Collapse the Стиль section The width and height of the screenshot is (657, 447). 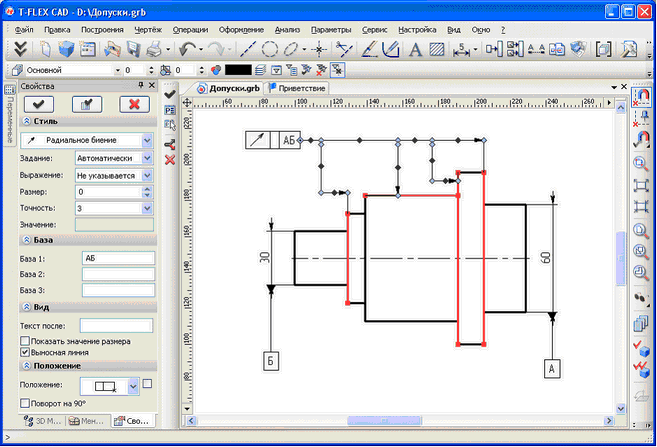click(26, 121)
